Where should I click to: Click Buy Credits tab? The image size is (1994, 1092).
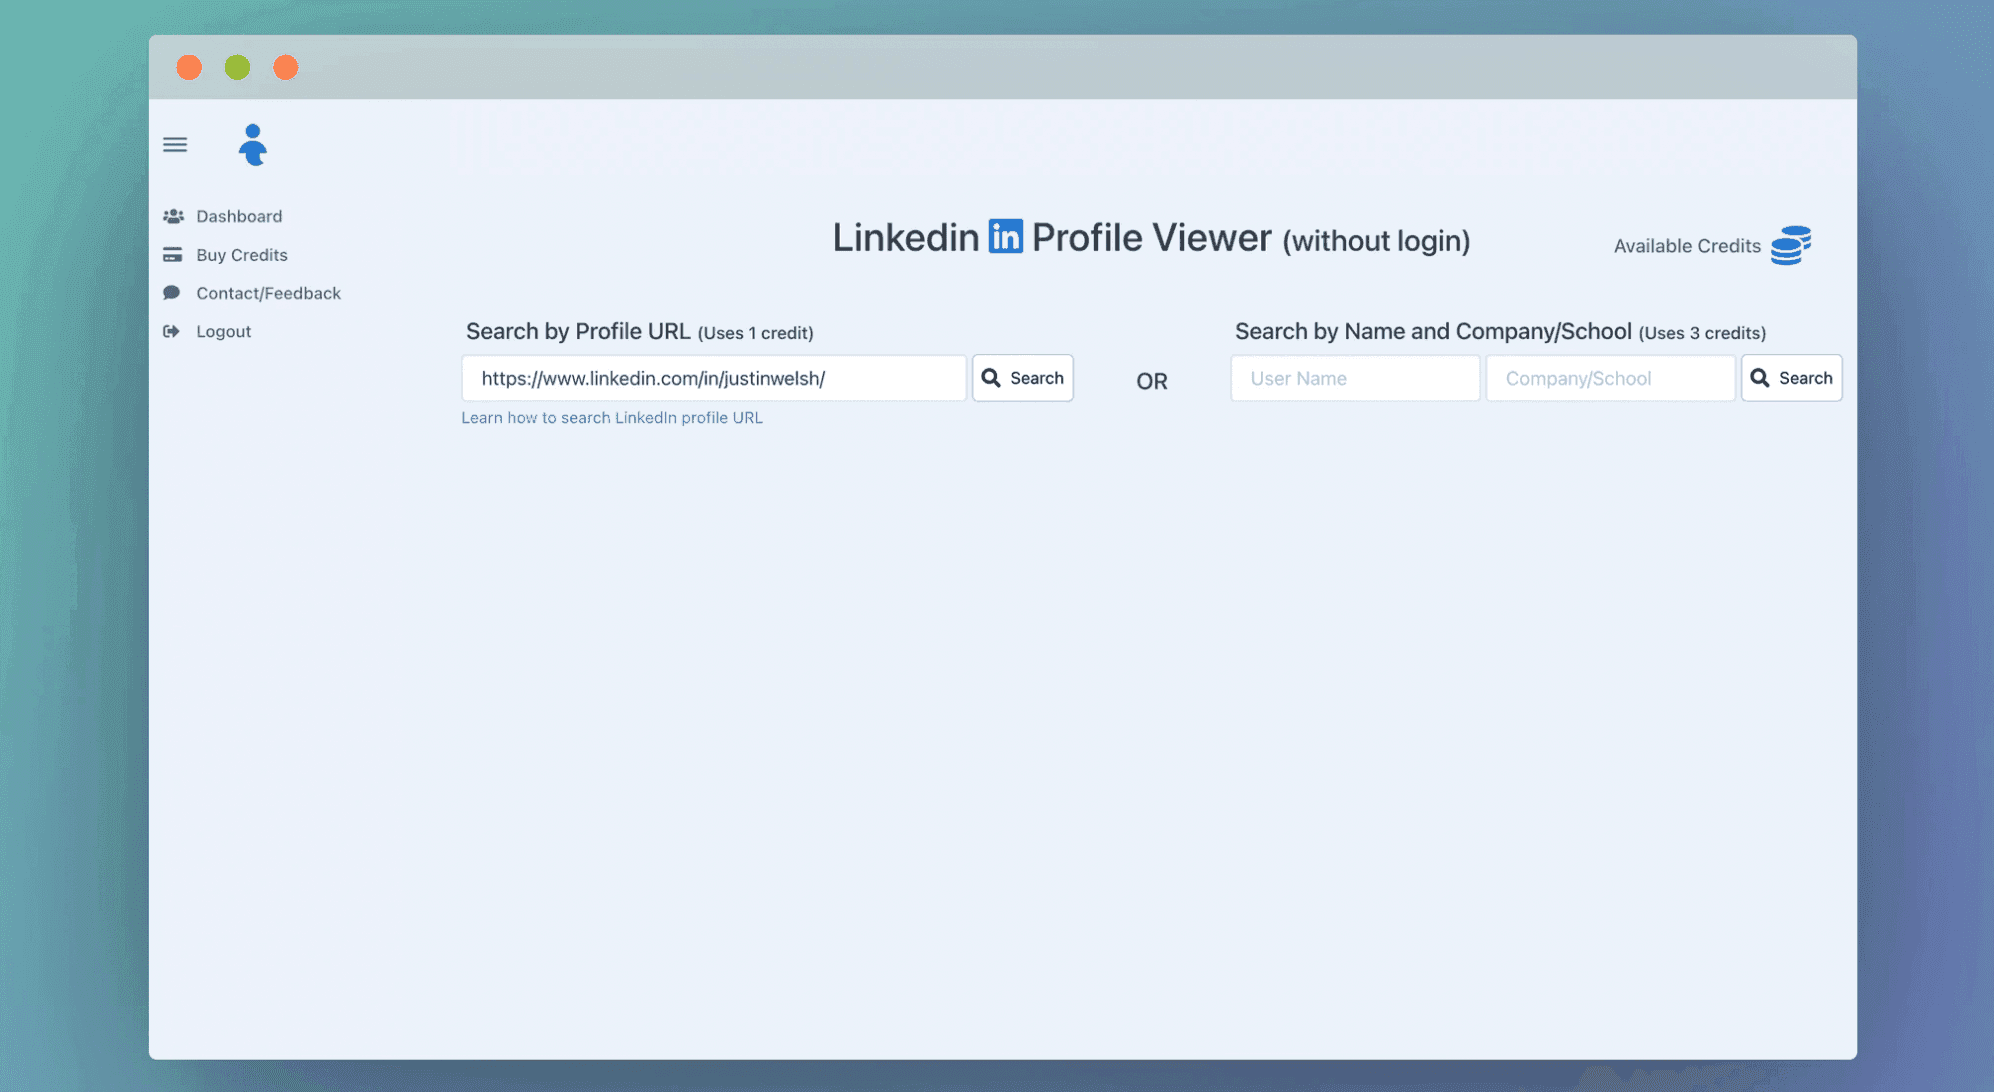(x=241, y=253)
